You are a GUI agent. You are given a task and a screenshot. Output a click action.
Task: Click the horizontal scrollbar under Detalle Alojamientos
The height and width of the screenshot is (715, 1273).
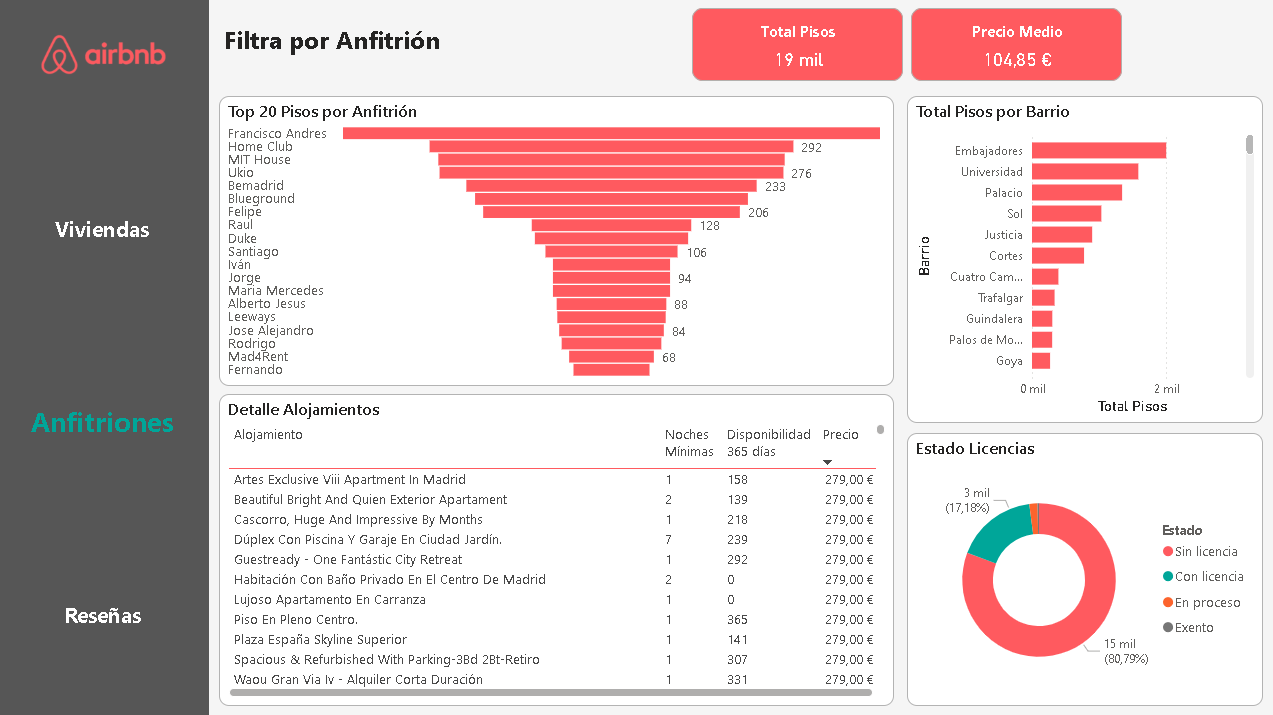[550, 692]
